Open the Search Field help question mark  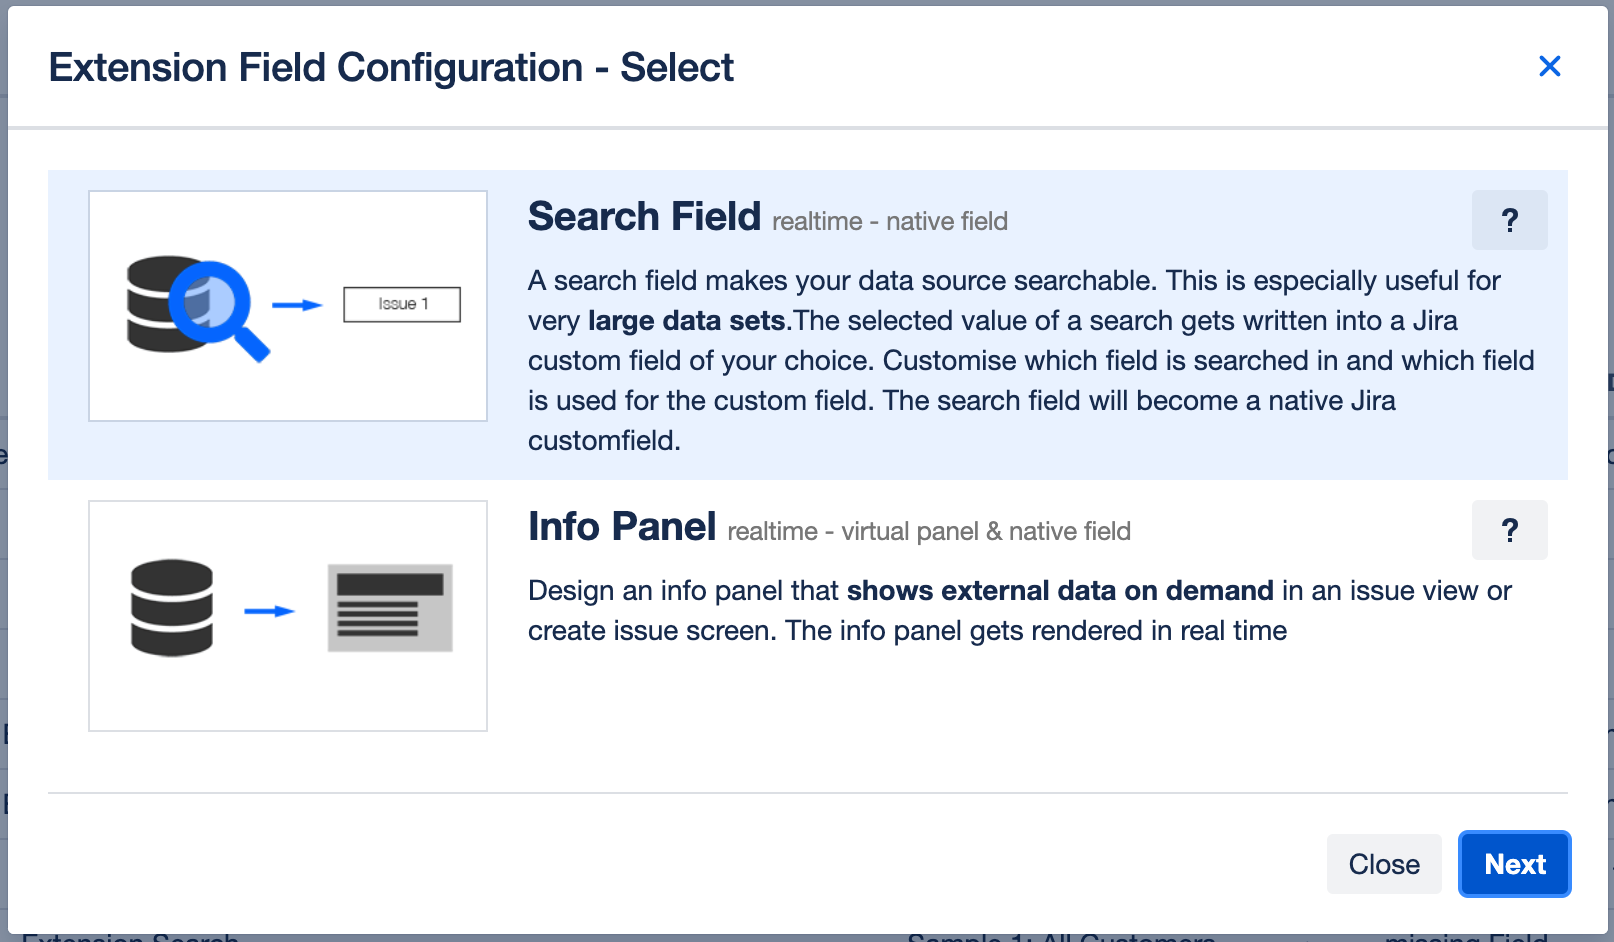[1510, 220]
